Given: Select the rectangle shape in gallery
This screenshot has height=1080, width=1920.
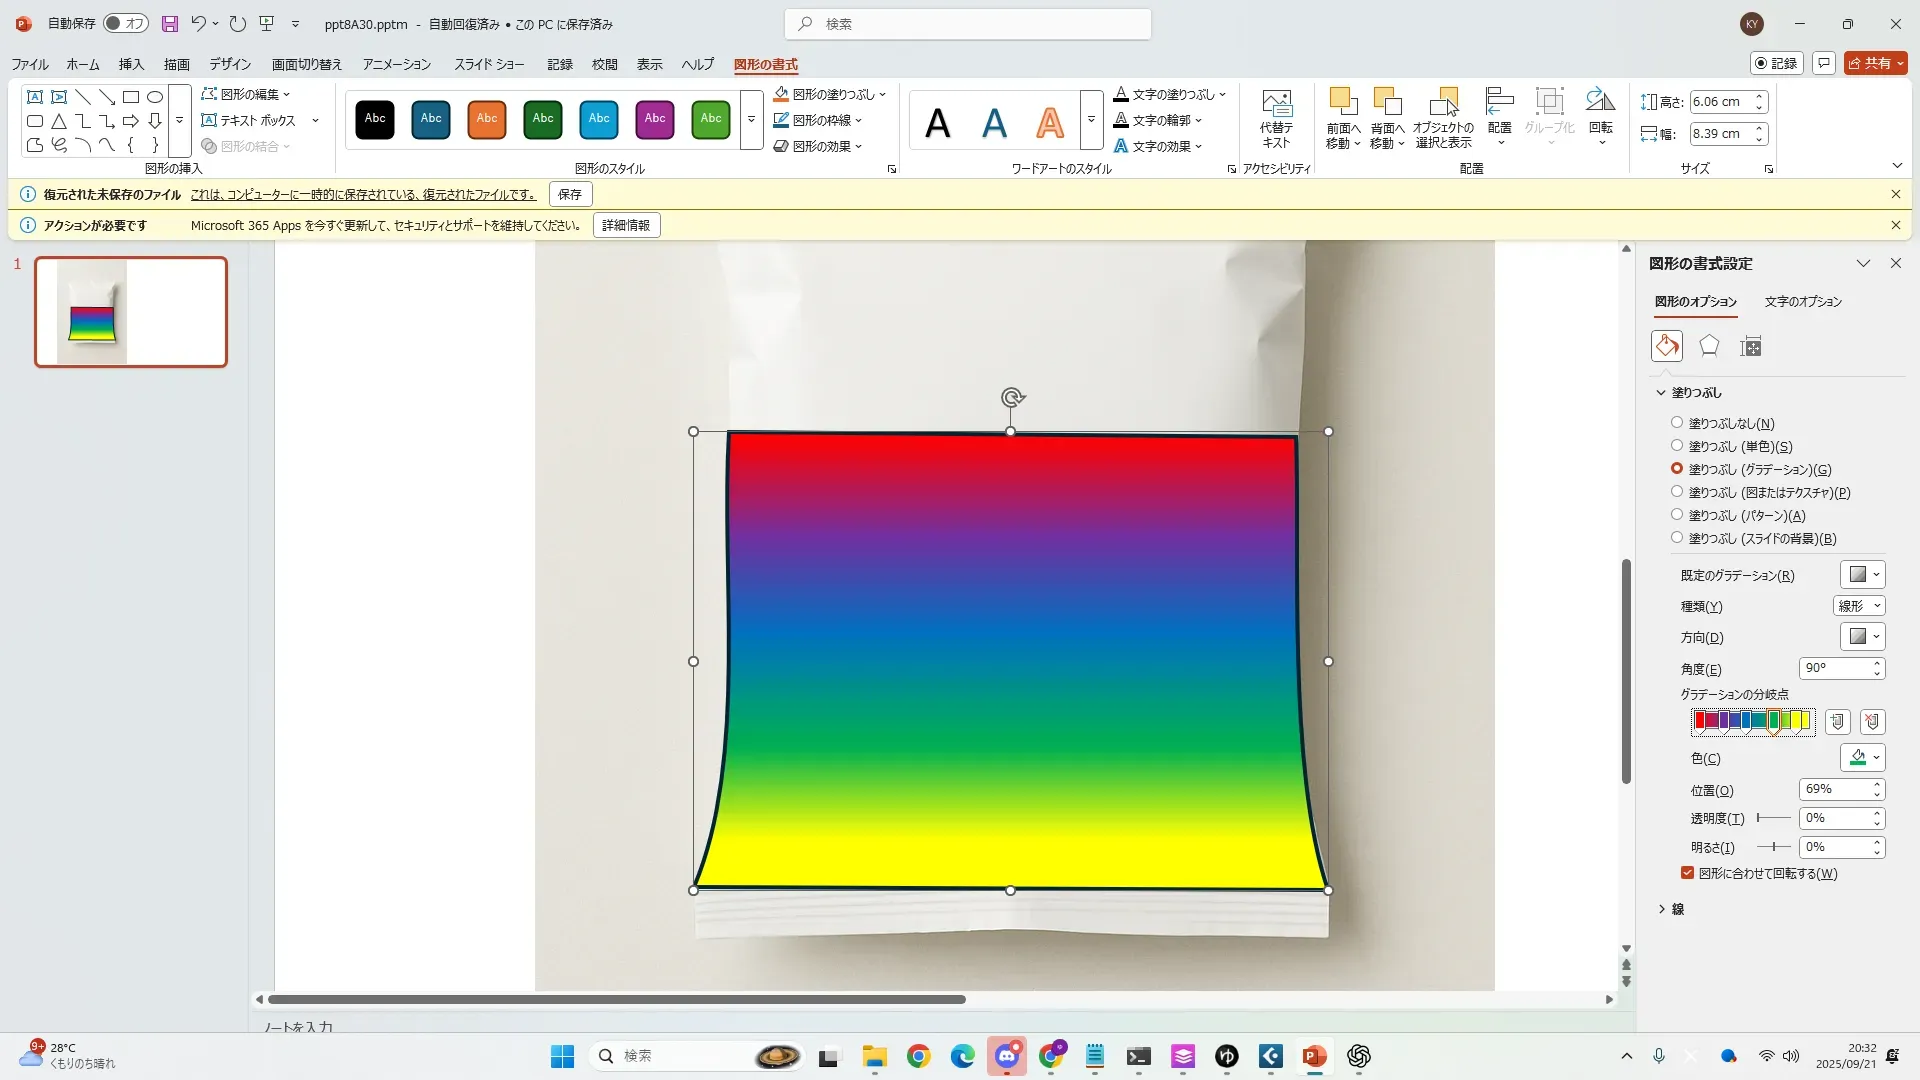Looking at the screenshot, I should point(131,97).
